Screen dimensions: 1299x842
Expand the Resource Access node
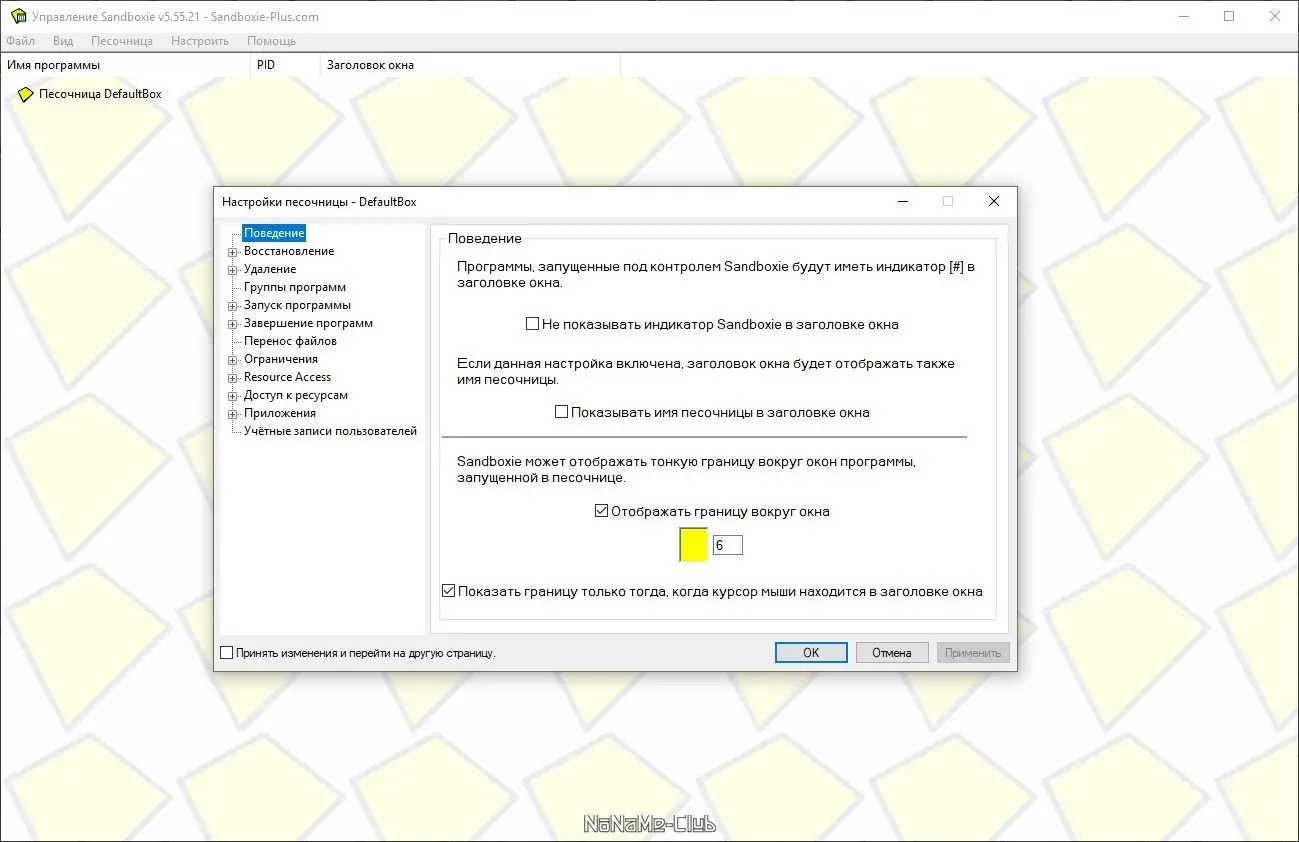[x=232, y=377]
